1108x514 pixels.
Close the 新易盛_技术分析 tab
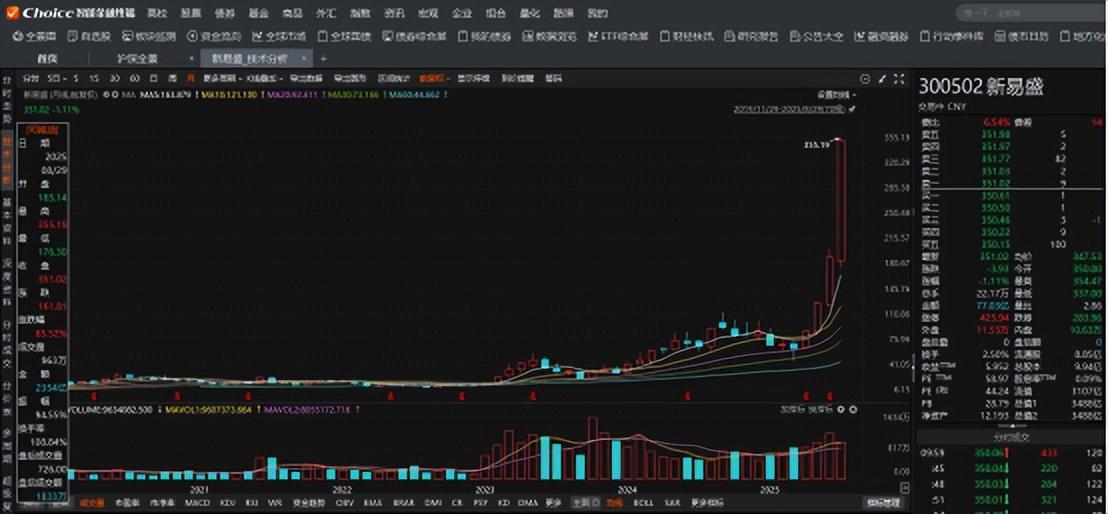coord(303,58)
